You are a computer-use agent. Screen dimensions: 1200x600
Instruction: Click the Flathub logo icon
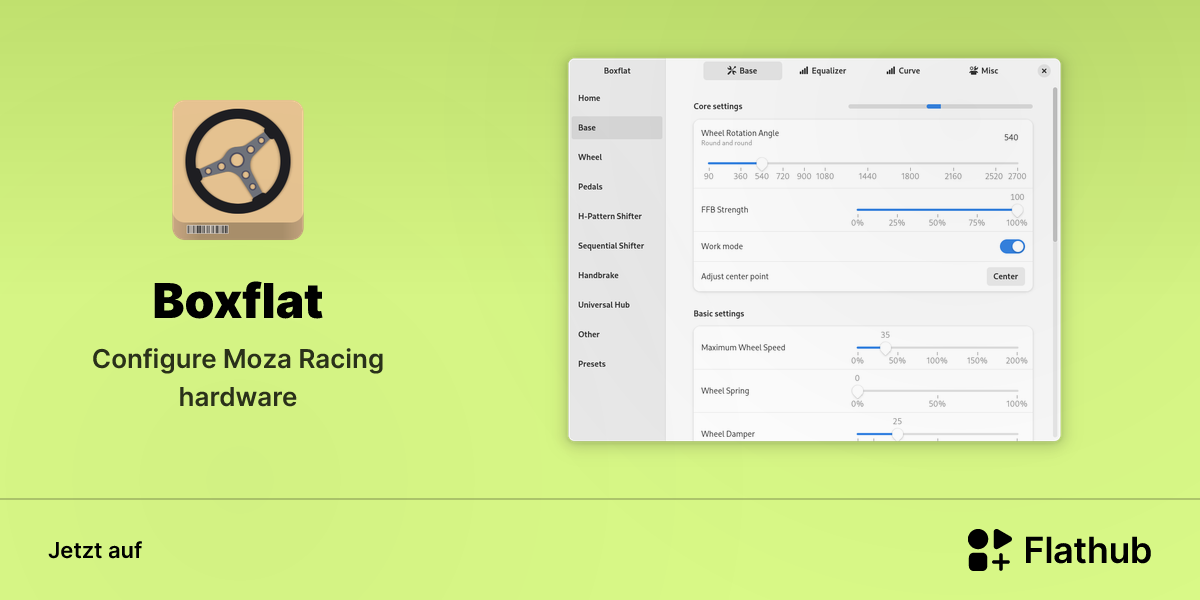(990, 550)
